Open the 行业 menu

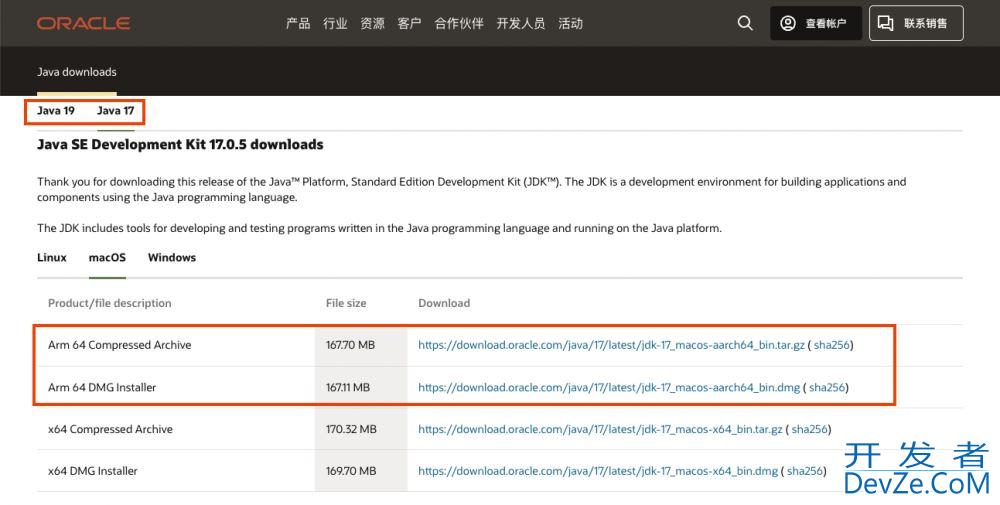click(x=335, y=24)
